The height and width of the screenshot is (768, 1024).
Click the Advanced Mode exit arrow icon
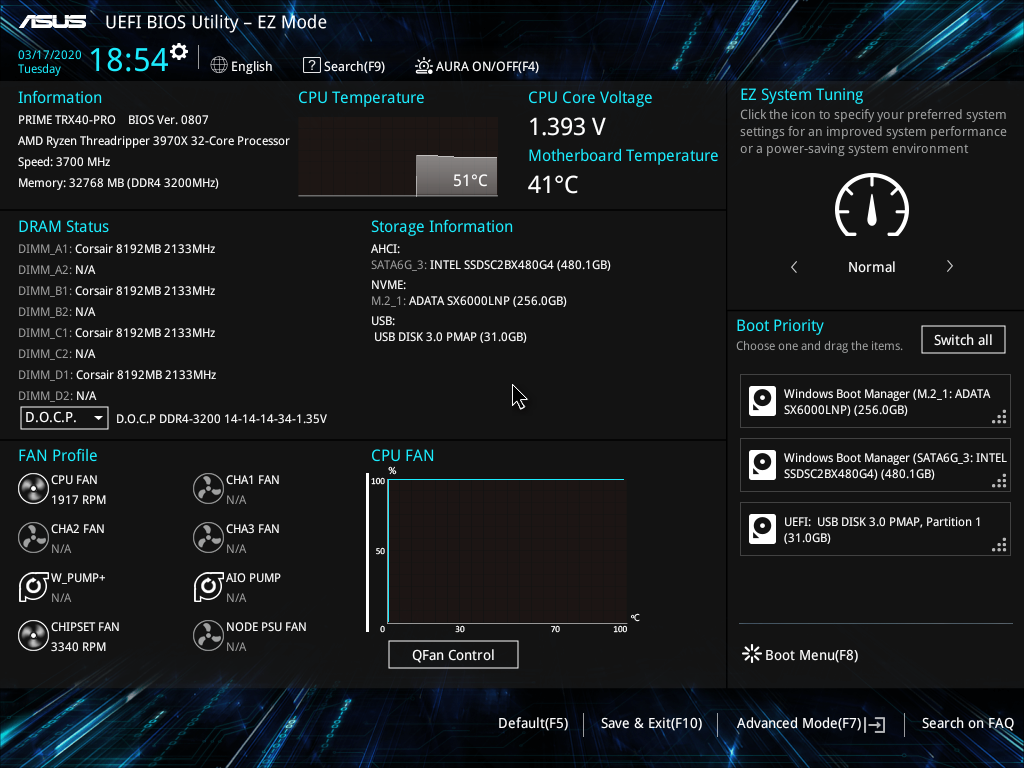coord(875,724)
